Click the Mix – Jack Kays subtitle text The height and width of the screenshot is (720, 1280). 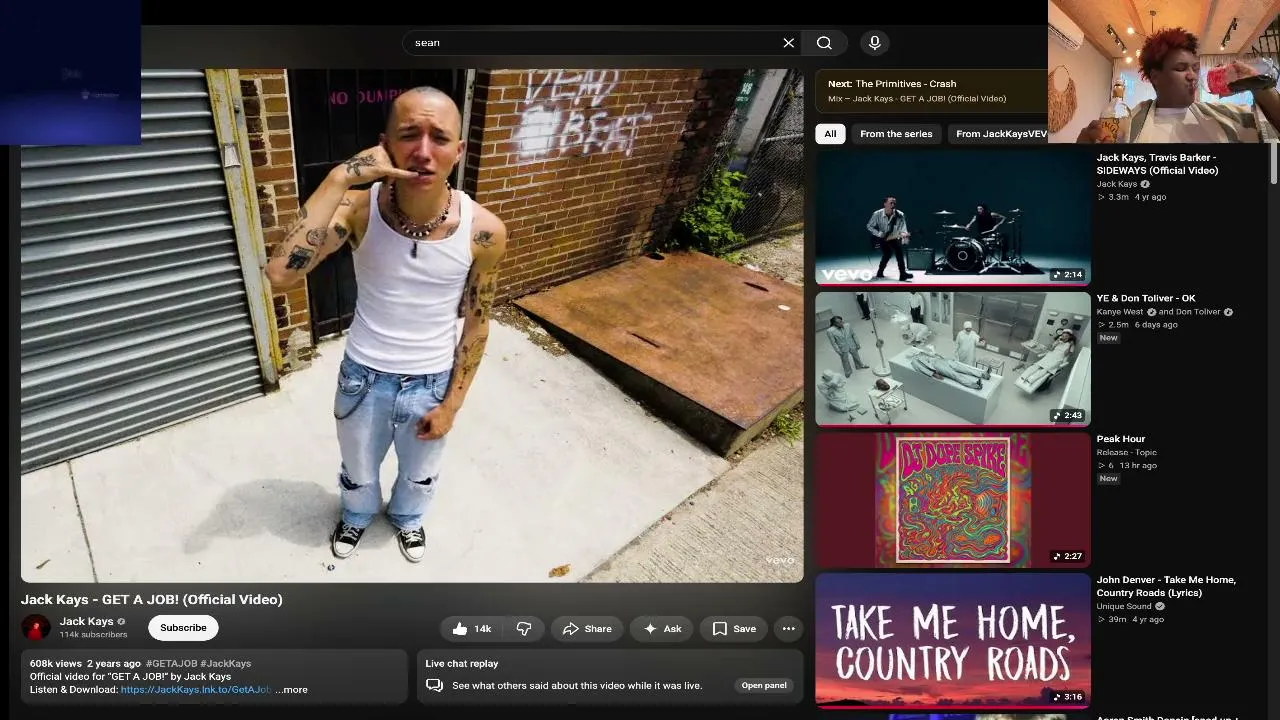coord(917,99)
